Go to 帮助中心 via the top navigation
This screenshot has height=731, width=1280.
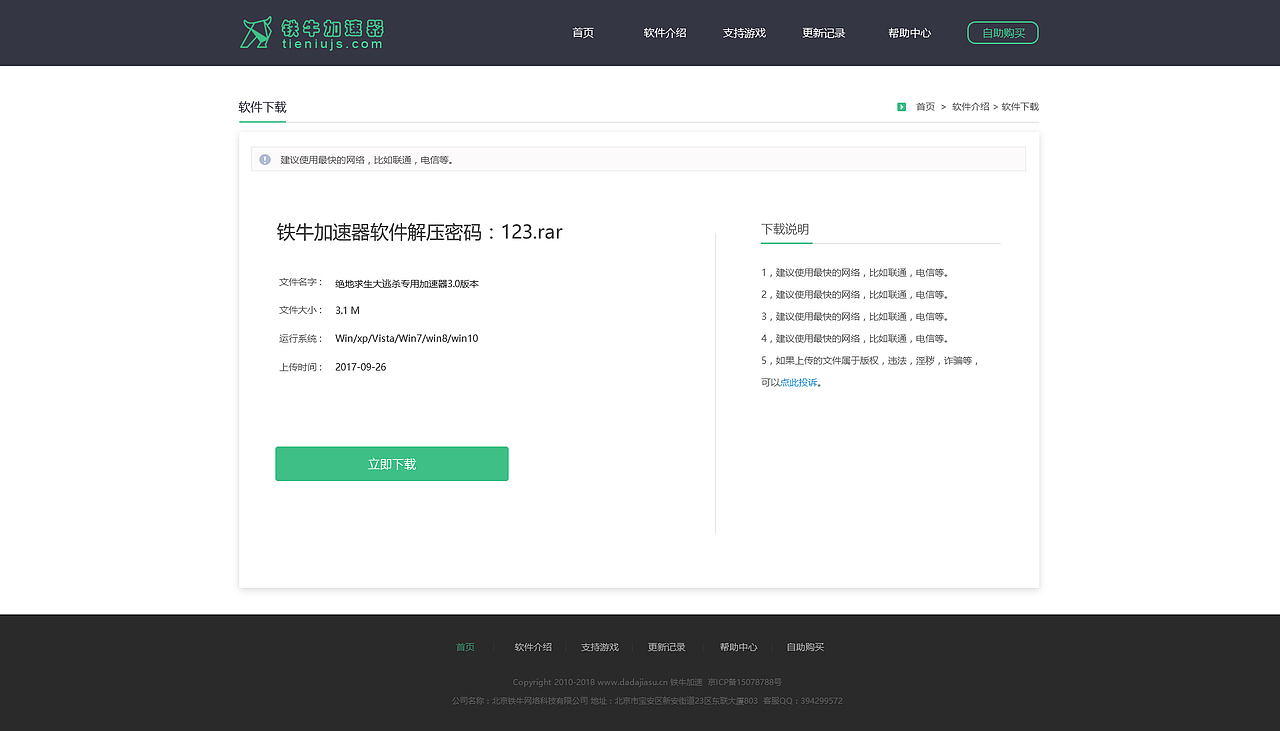pos(910,32)
